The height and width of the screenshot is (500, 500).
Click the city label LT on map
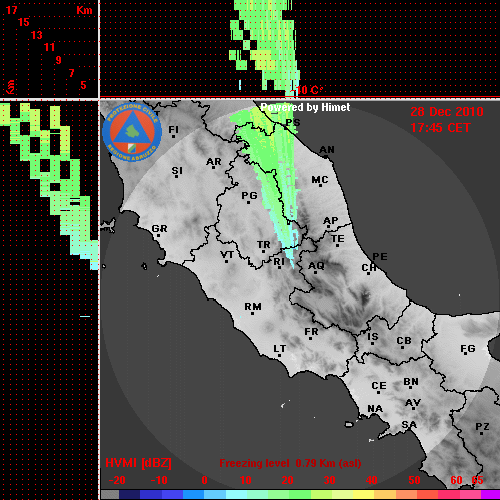[x=279, y=349]
